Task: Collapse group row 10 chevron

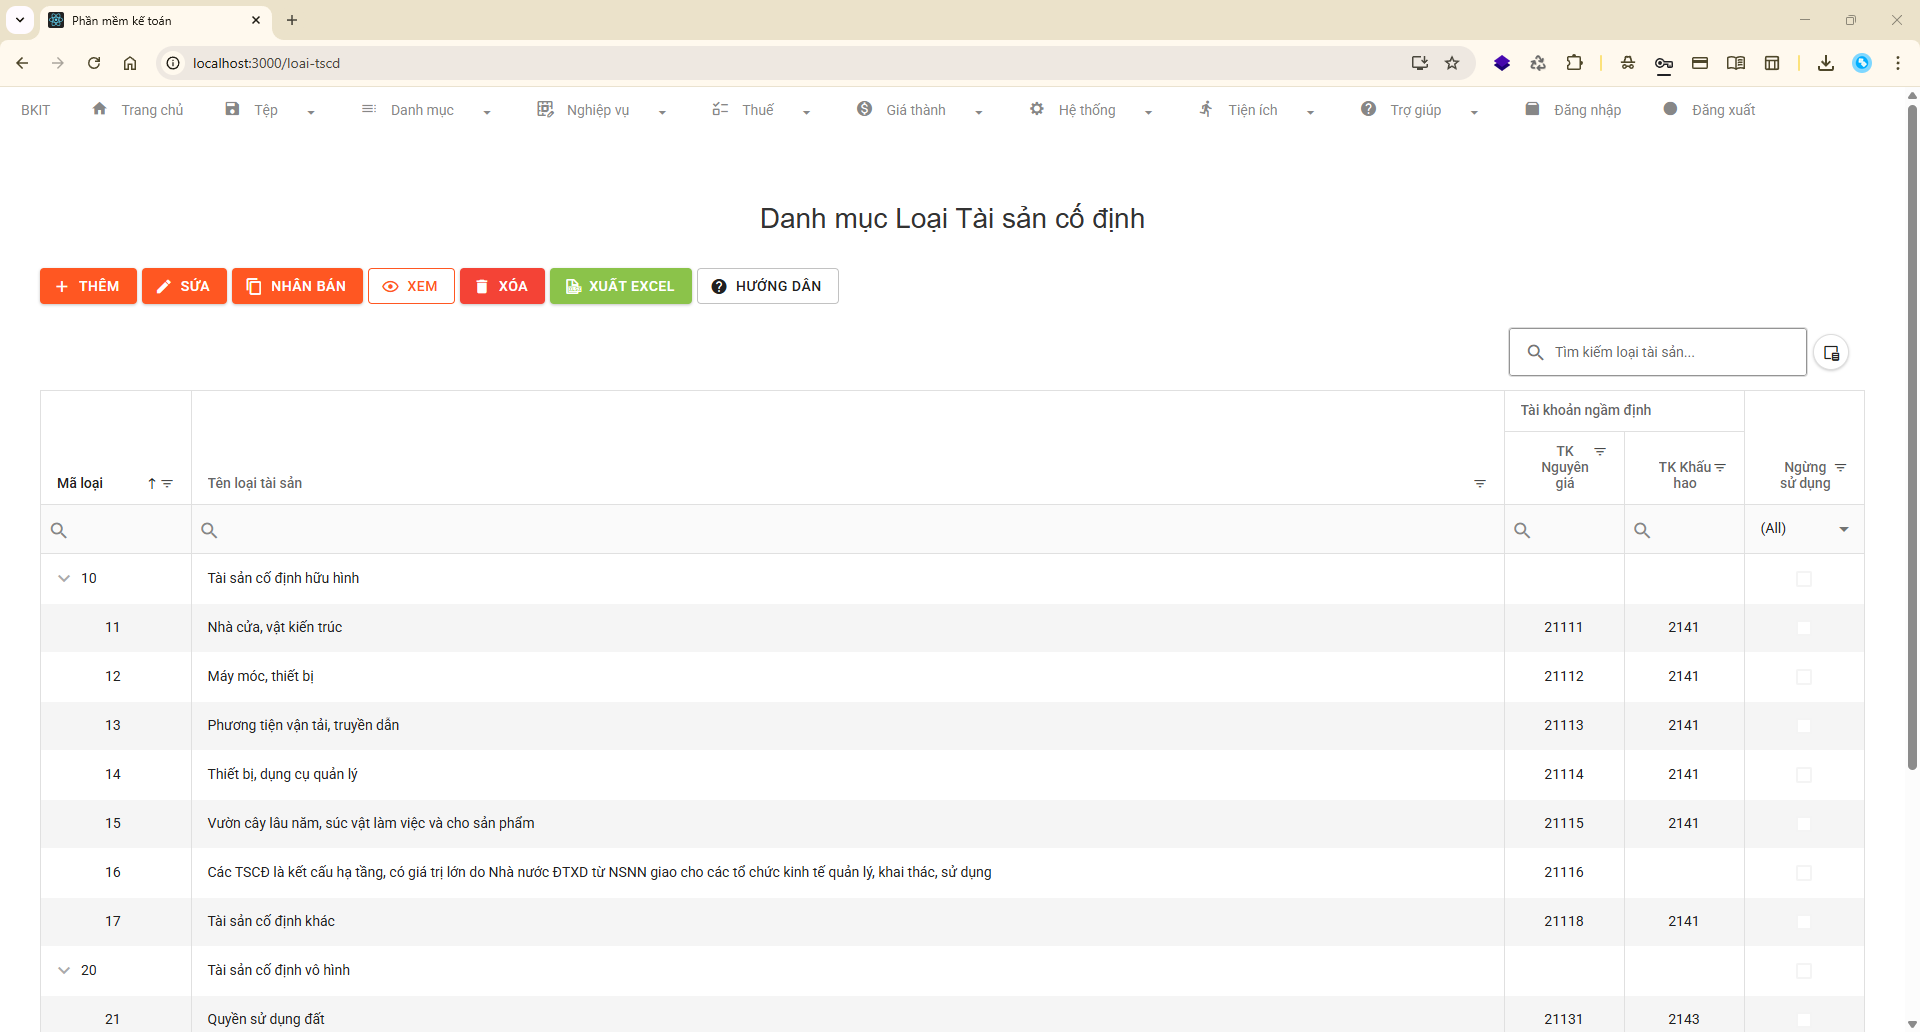Action: pyautogui.click(x=64, y=579)
